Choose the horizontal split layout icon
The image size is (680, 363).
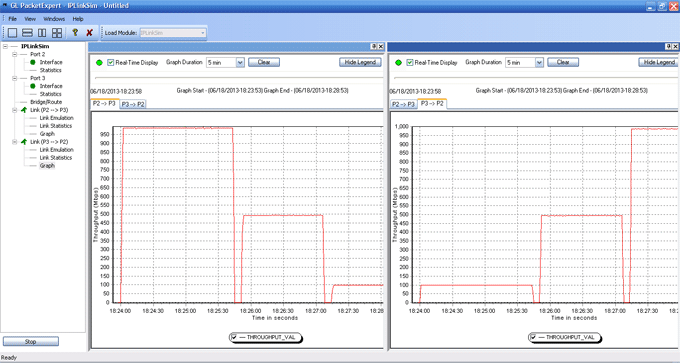[27, 33]
